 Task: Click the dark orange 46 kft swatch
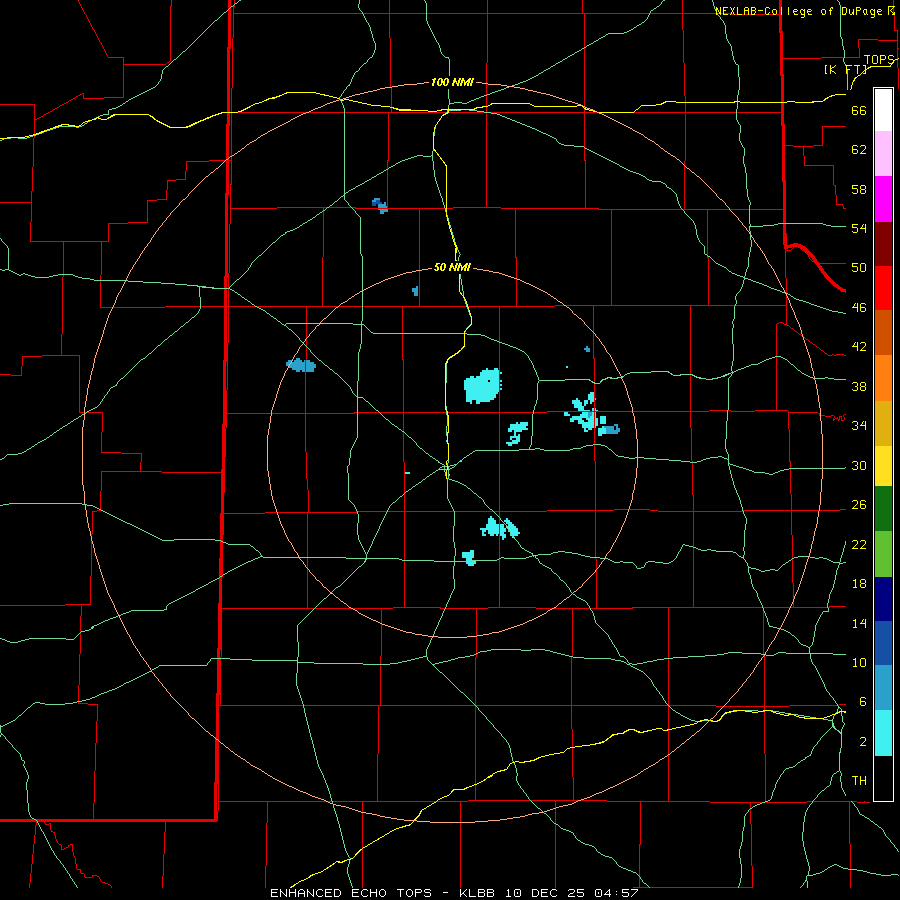pos(883,332)
